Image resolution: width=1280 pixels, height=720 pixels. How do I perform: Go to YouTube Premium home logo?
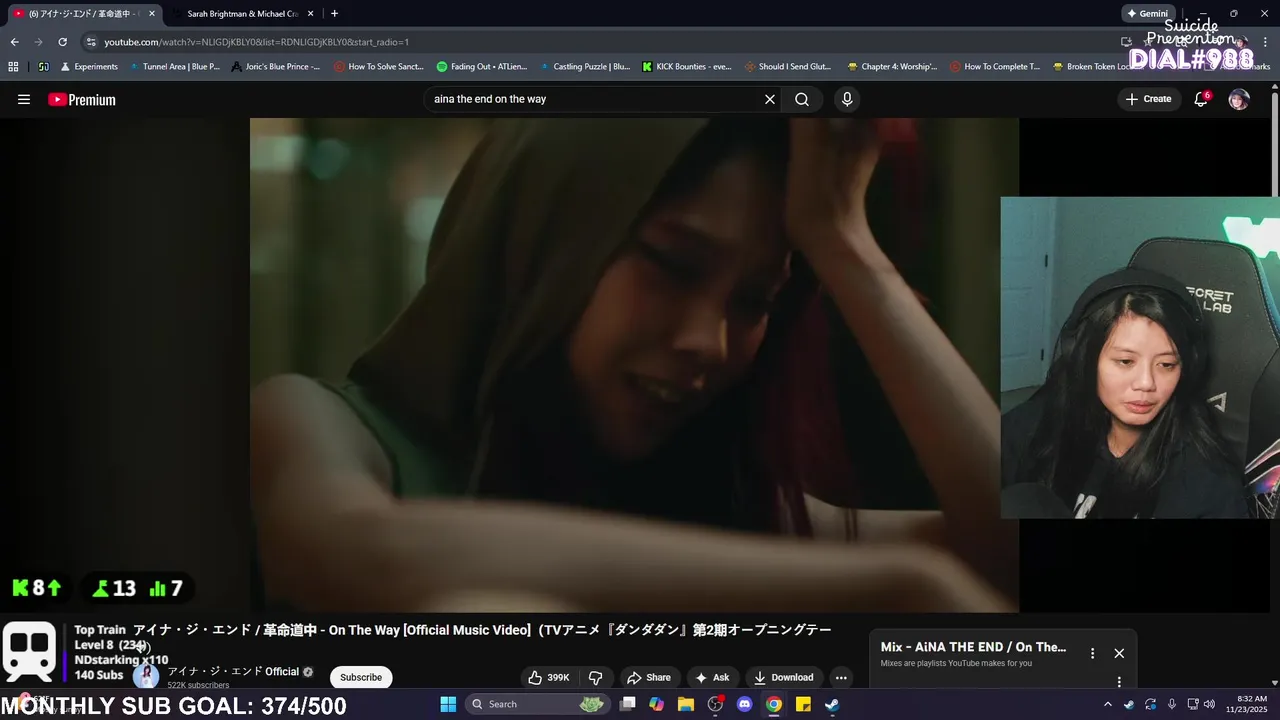[82, 99]
